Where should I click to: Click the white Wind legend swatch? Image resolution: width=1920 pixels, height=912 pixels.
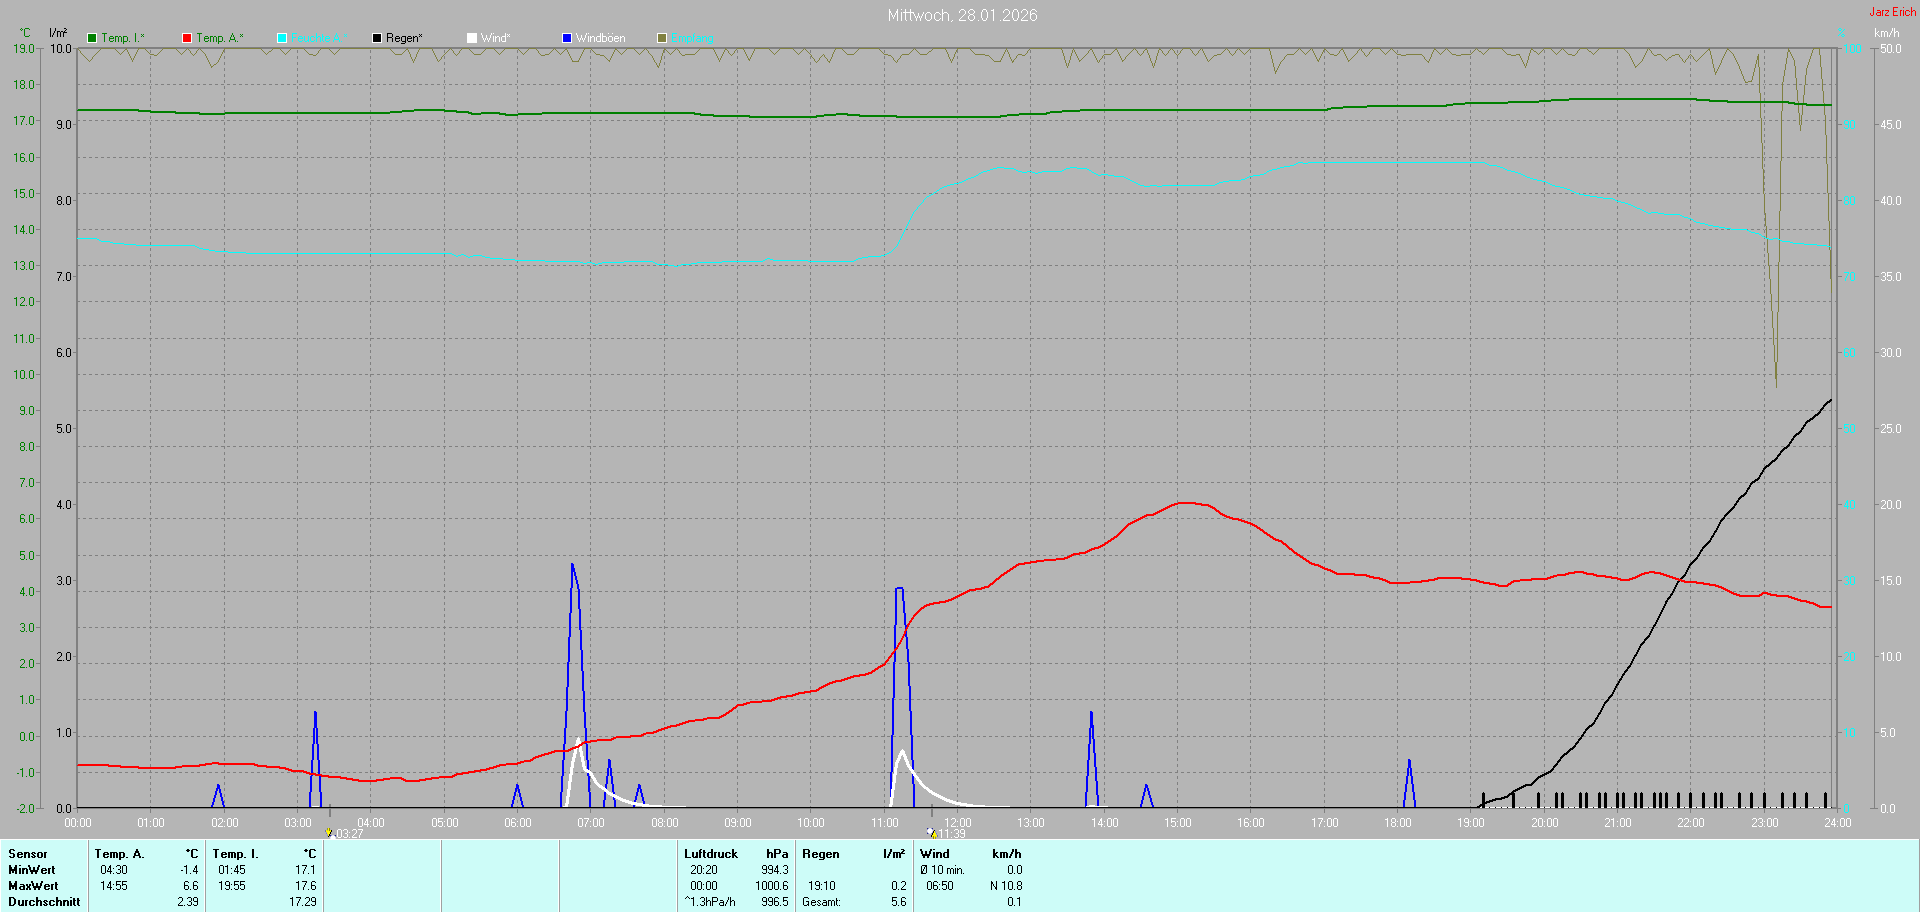point(472,38)
